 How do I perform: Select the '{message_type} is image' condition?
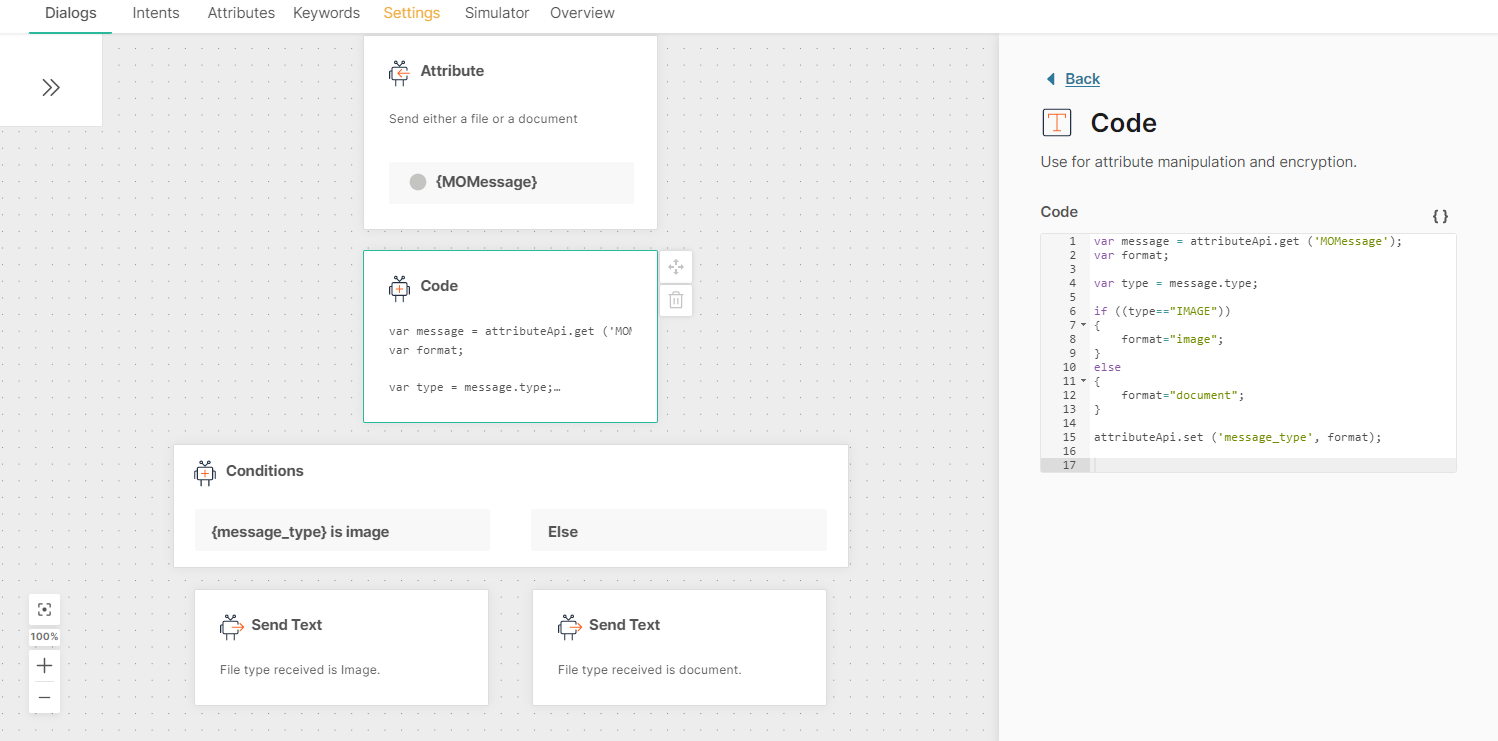tap(342, 531)
